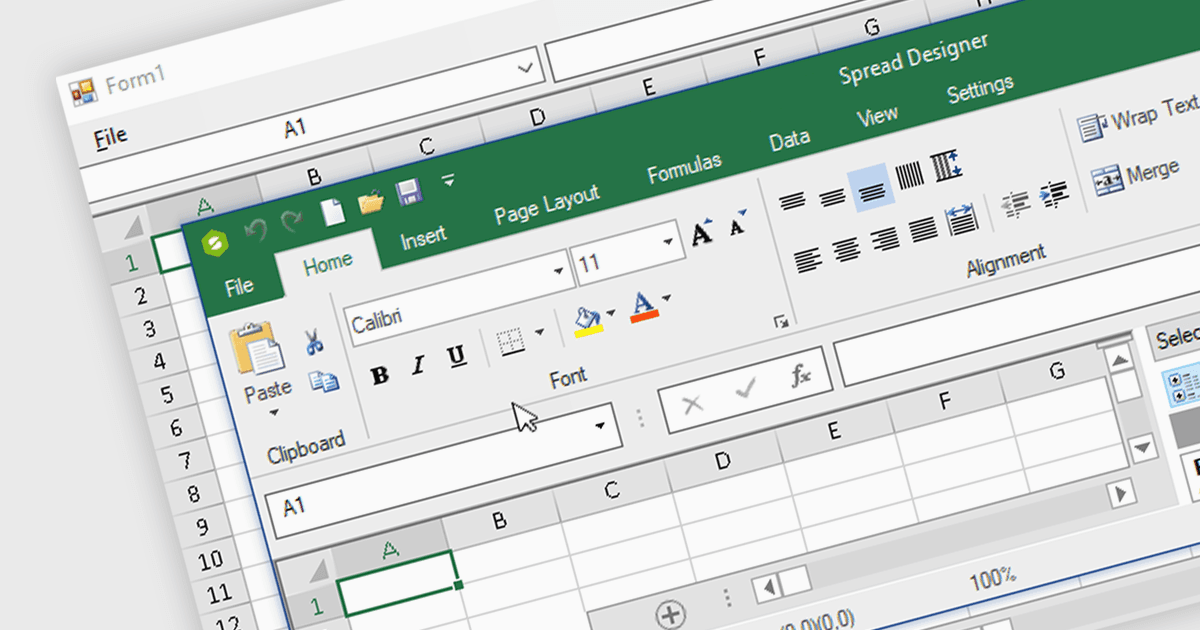Align text left in Alignment group
Screen dimensions: 1200x630
809,260
